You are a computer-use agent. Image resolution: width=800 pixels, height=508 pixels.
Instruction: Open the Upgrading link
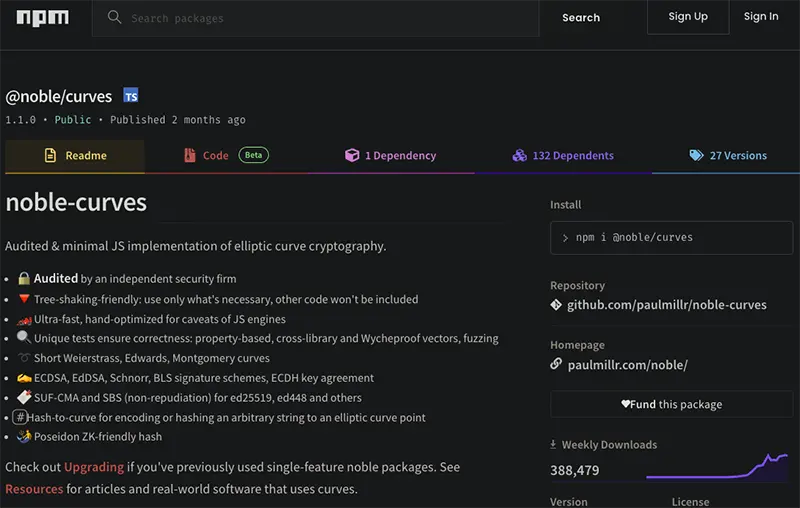point(94,467)
